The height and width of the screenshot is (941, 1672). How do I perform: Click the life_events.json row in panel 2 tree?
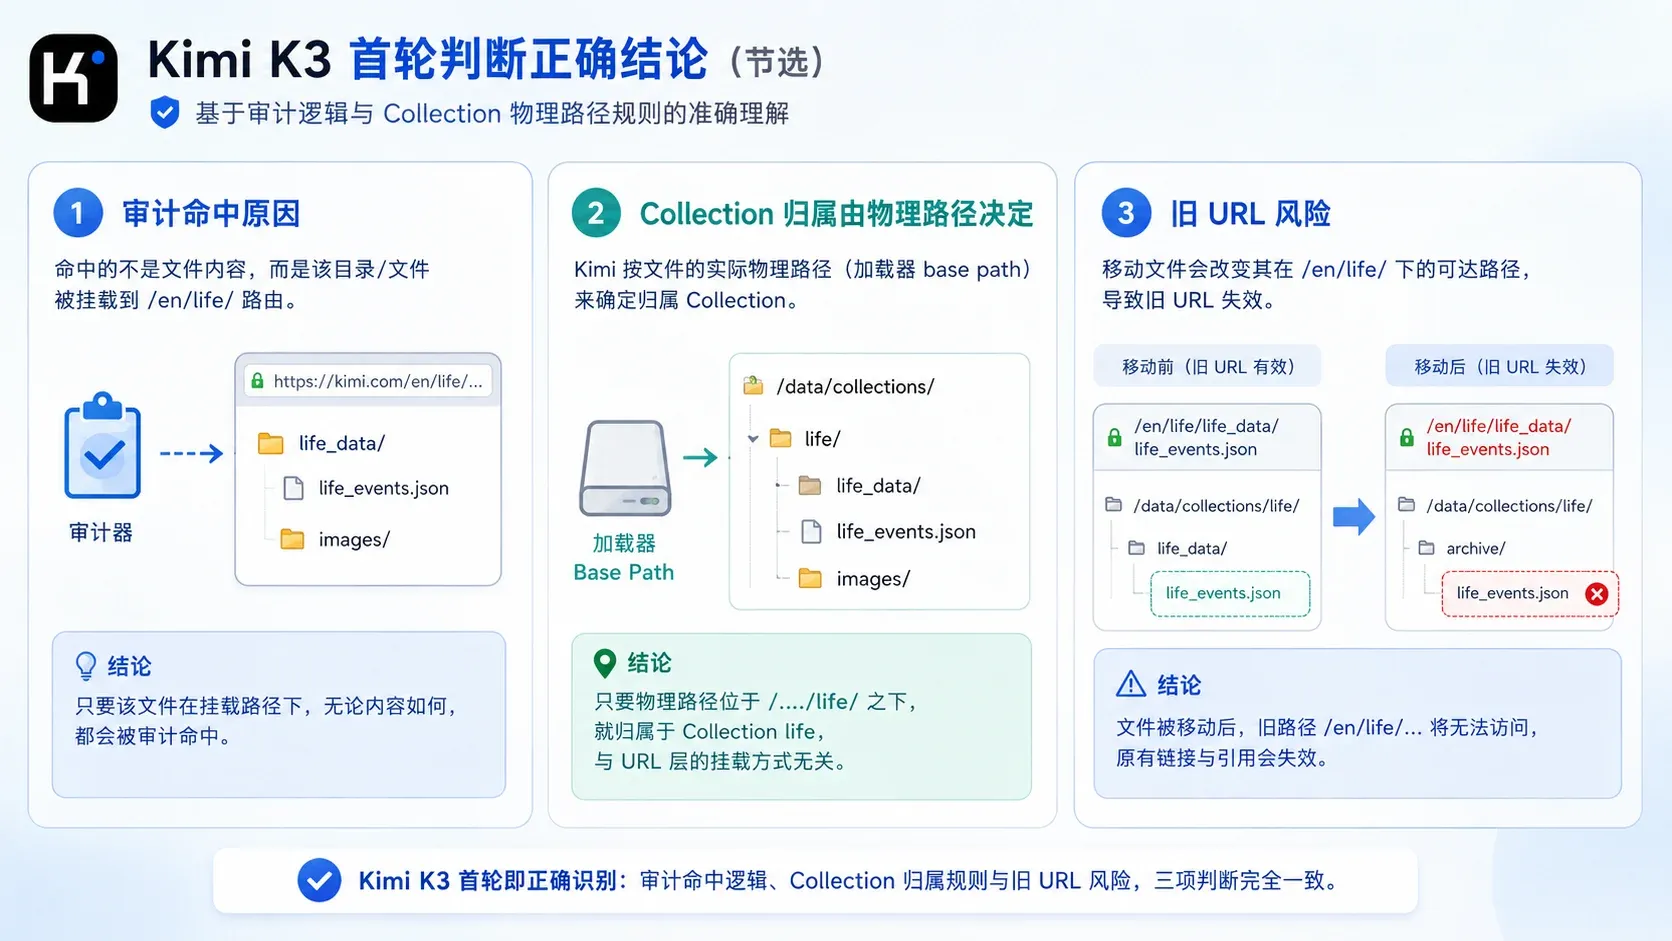tap(889, 532)
